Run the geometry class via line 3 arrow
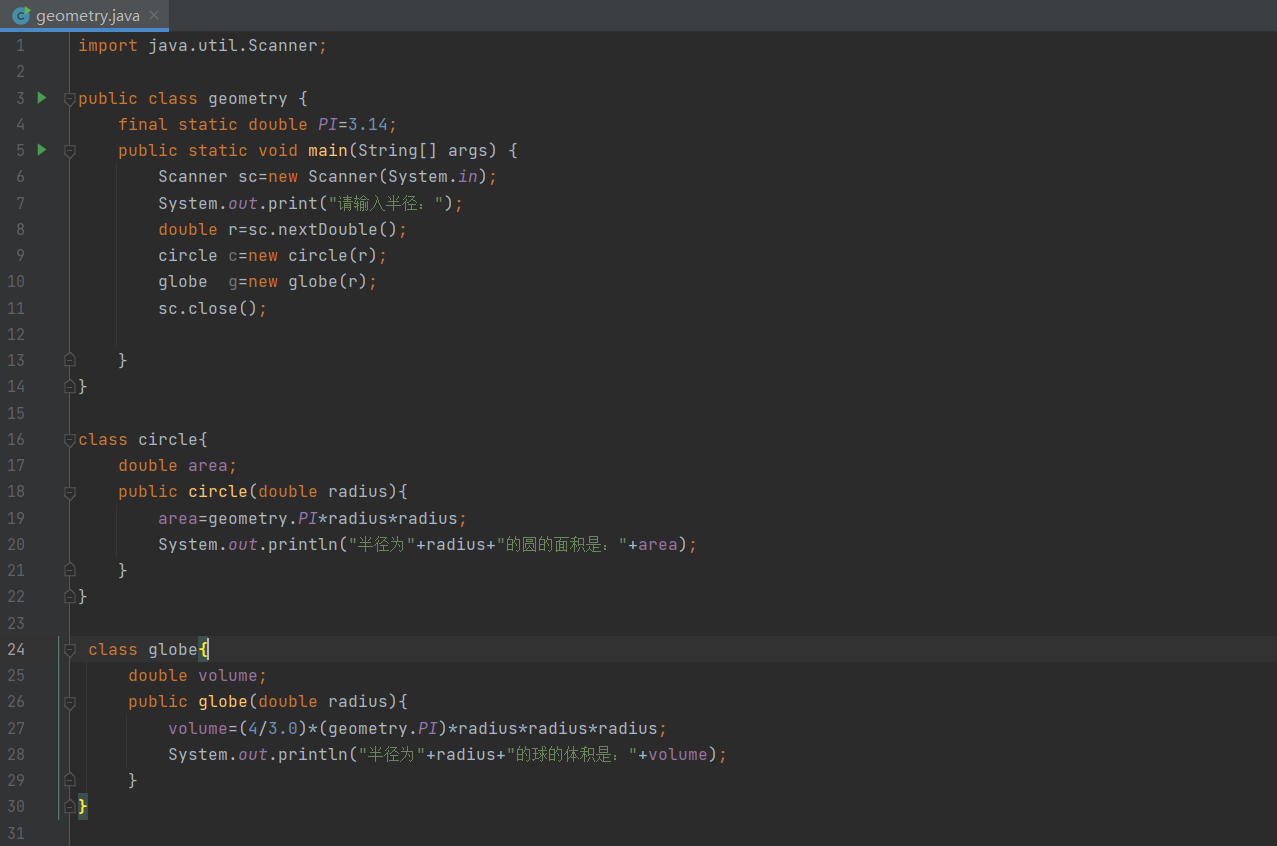The width and height of the screenshot is (1277, 846). 42,98
